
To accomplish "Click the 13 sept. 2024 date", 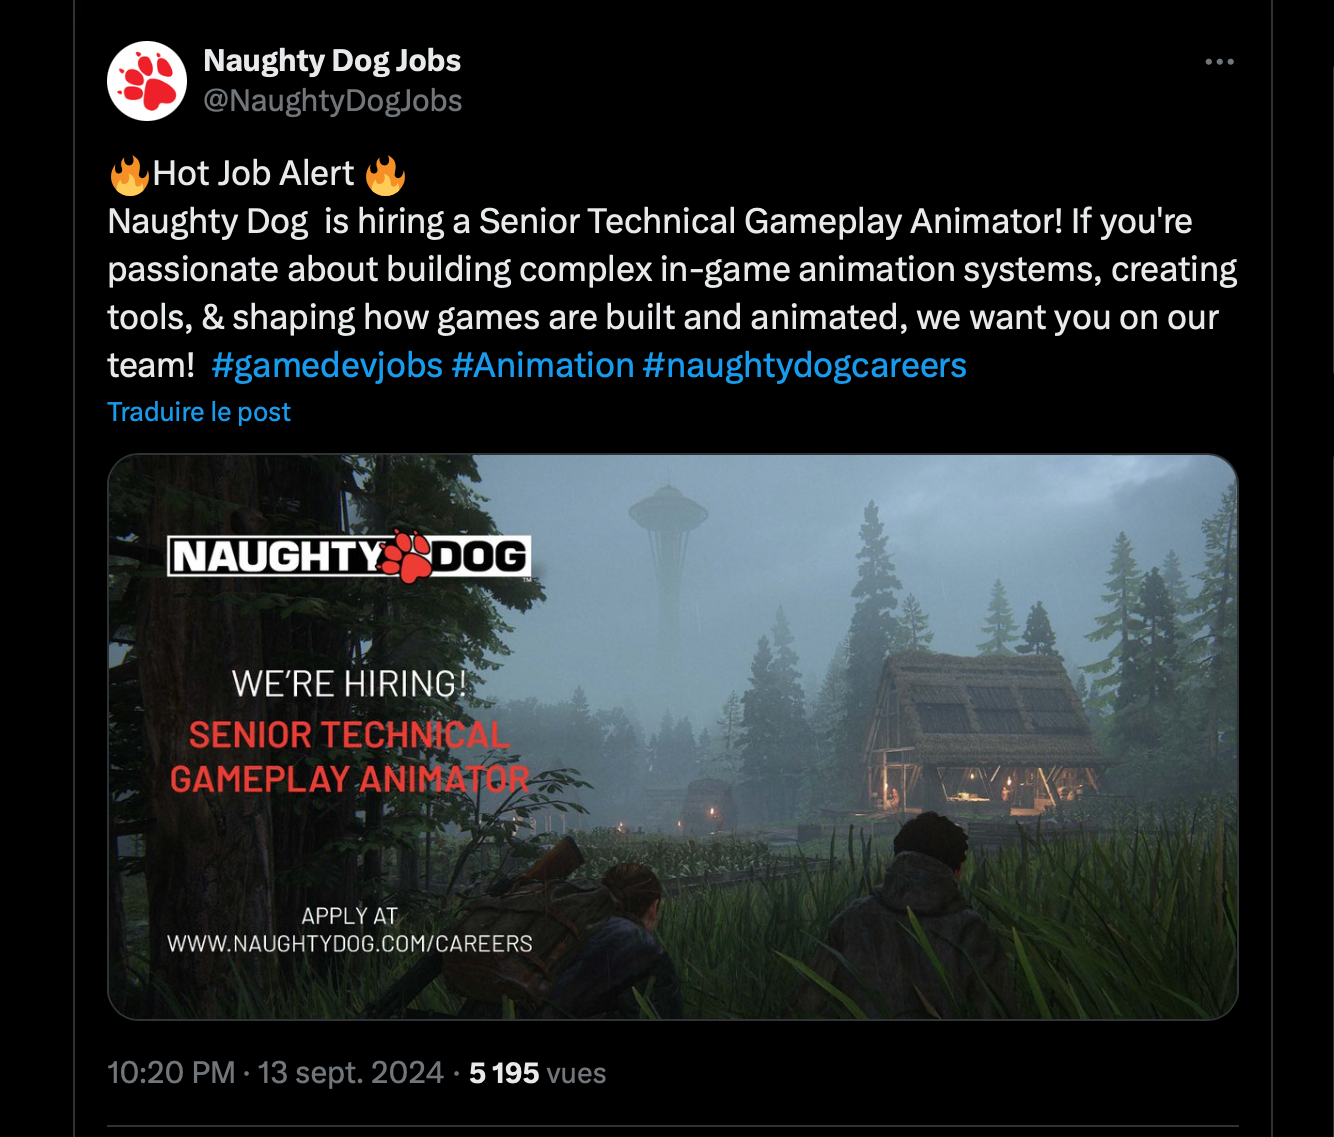I will 351,1073.
